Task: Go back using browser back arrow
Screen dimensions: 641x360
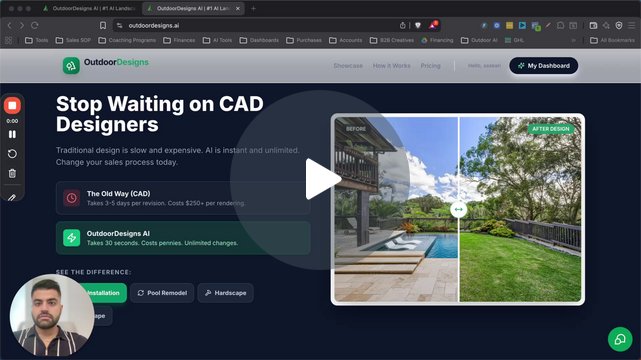Action: (9, 25)
